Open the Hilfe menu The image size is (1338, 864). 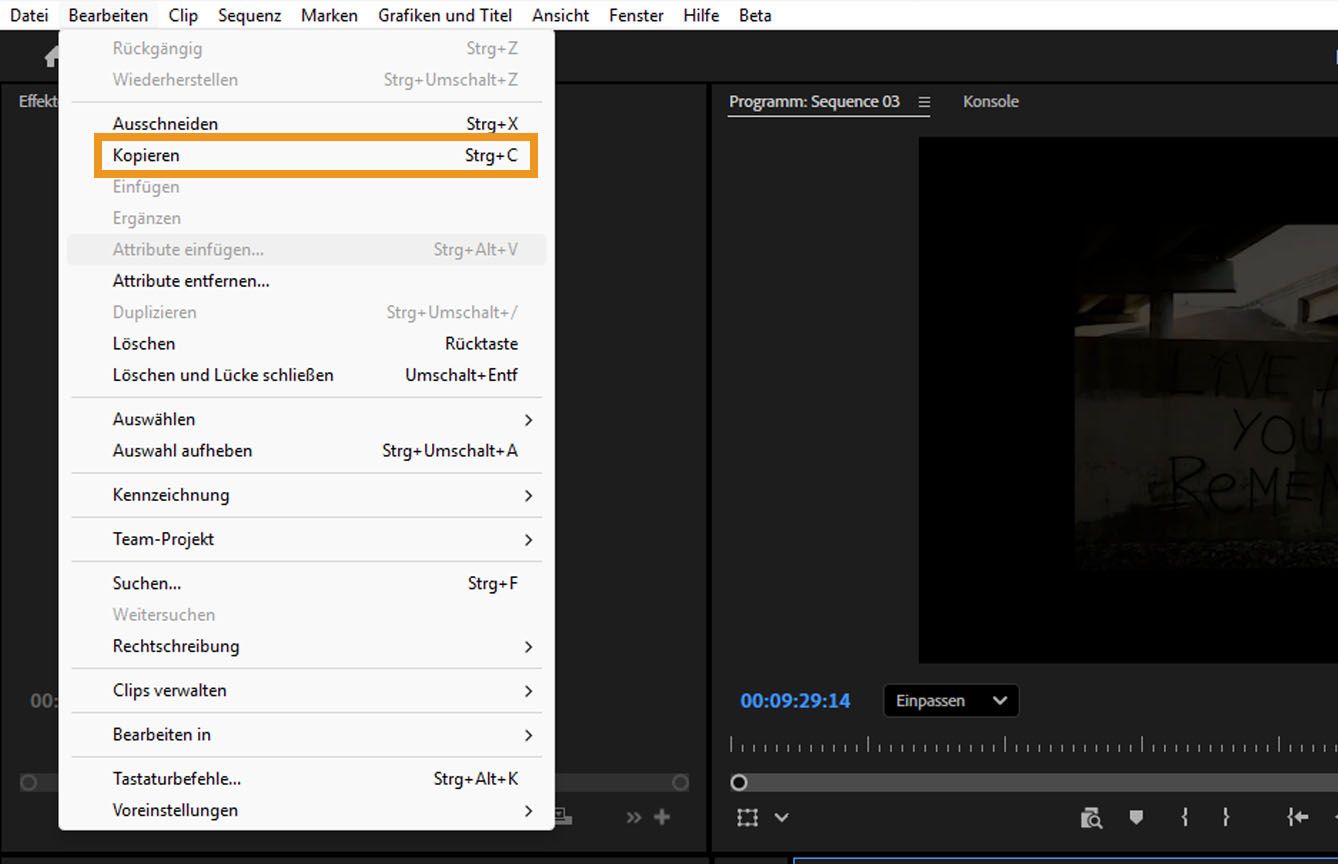tap(701, 15)
